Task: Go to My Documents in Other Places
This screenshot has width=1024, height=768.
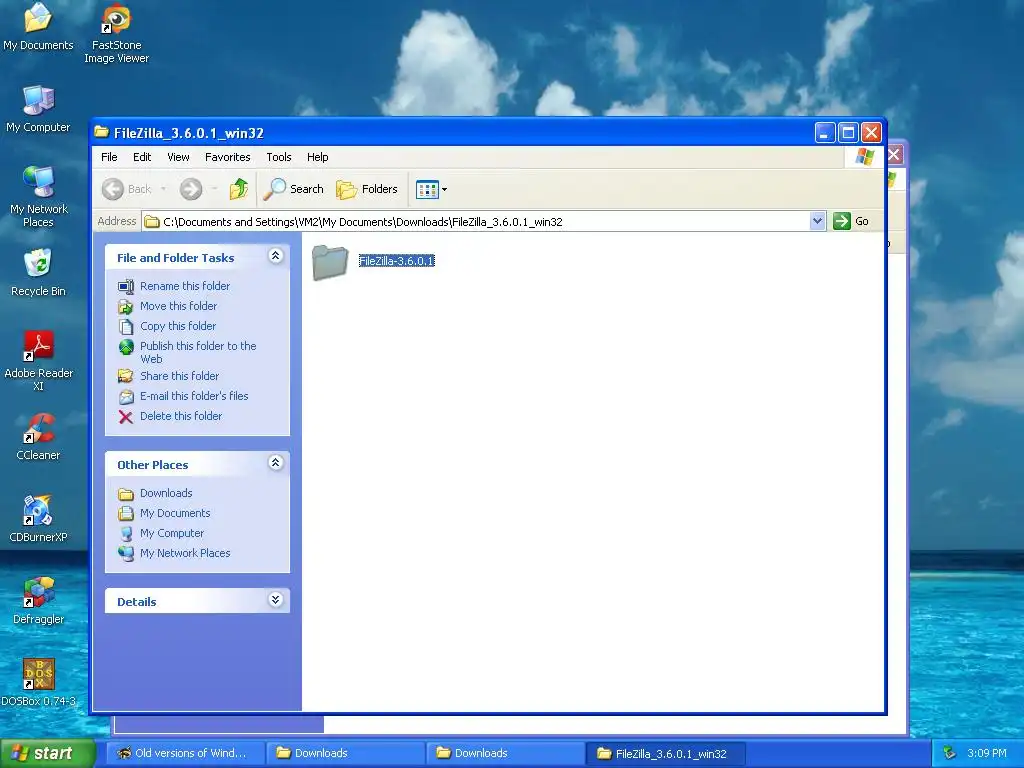Action: (175, 513)
